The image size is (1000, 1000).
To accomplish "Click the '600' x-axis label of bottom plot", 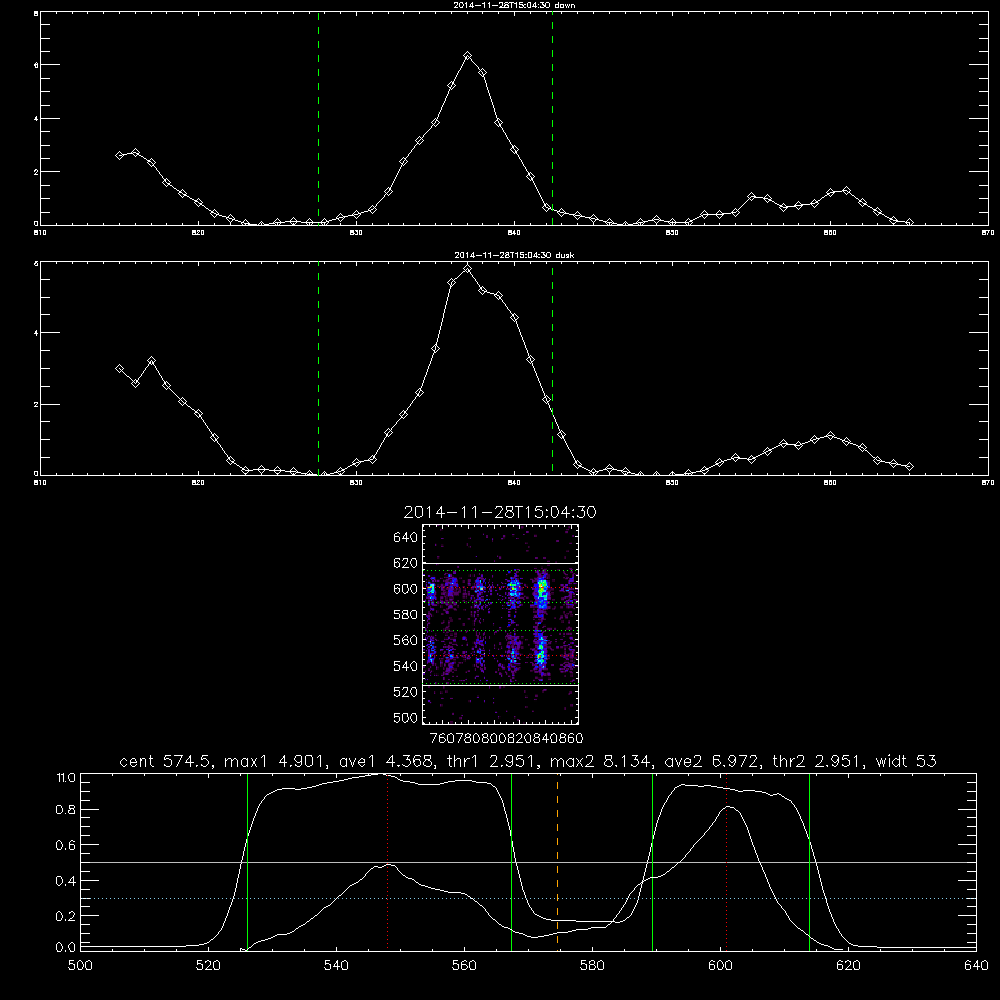I will [x=720, y=966].
